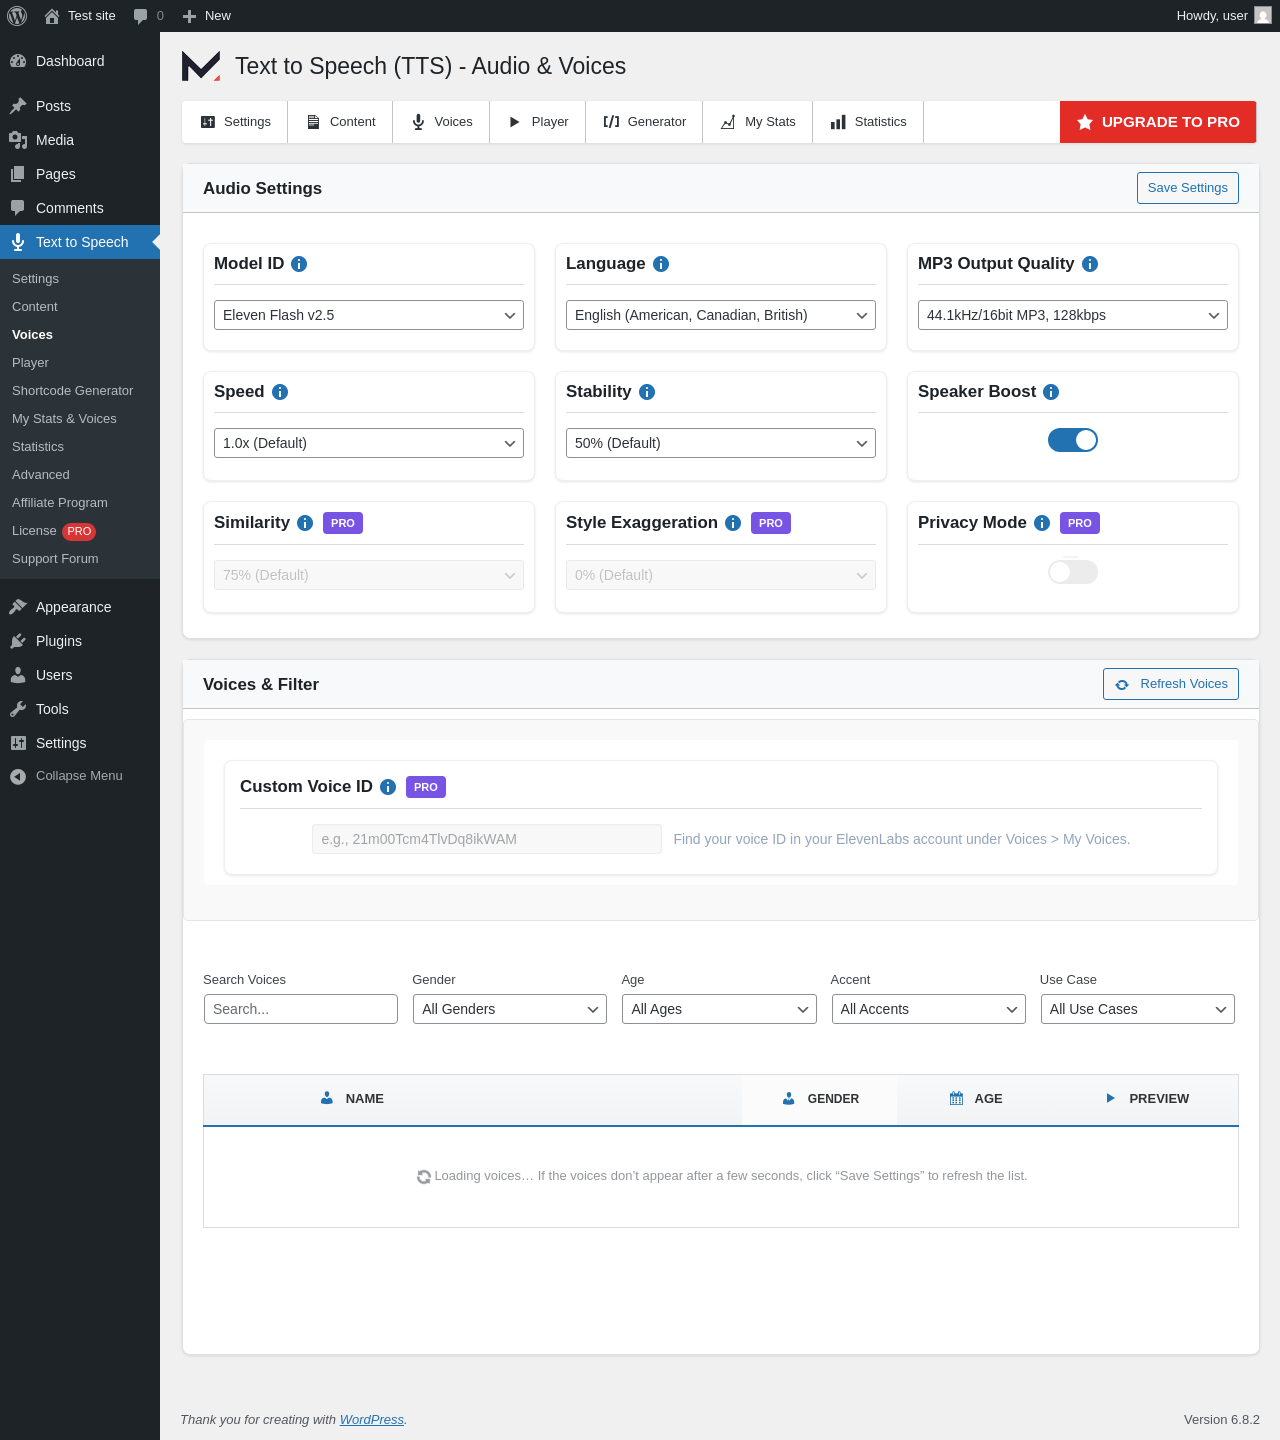Click the user avatar next to Howdy

point(1263,16)
